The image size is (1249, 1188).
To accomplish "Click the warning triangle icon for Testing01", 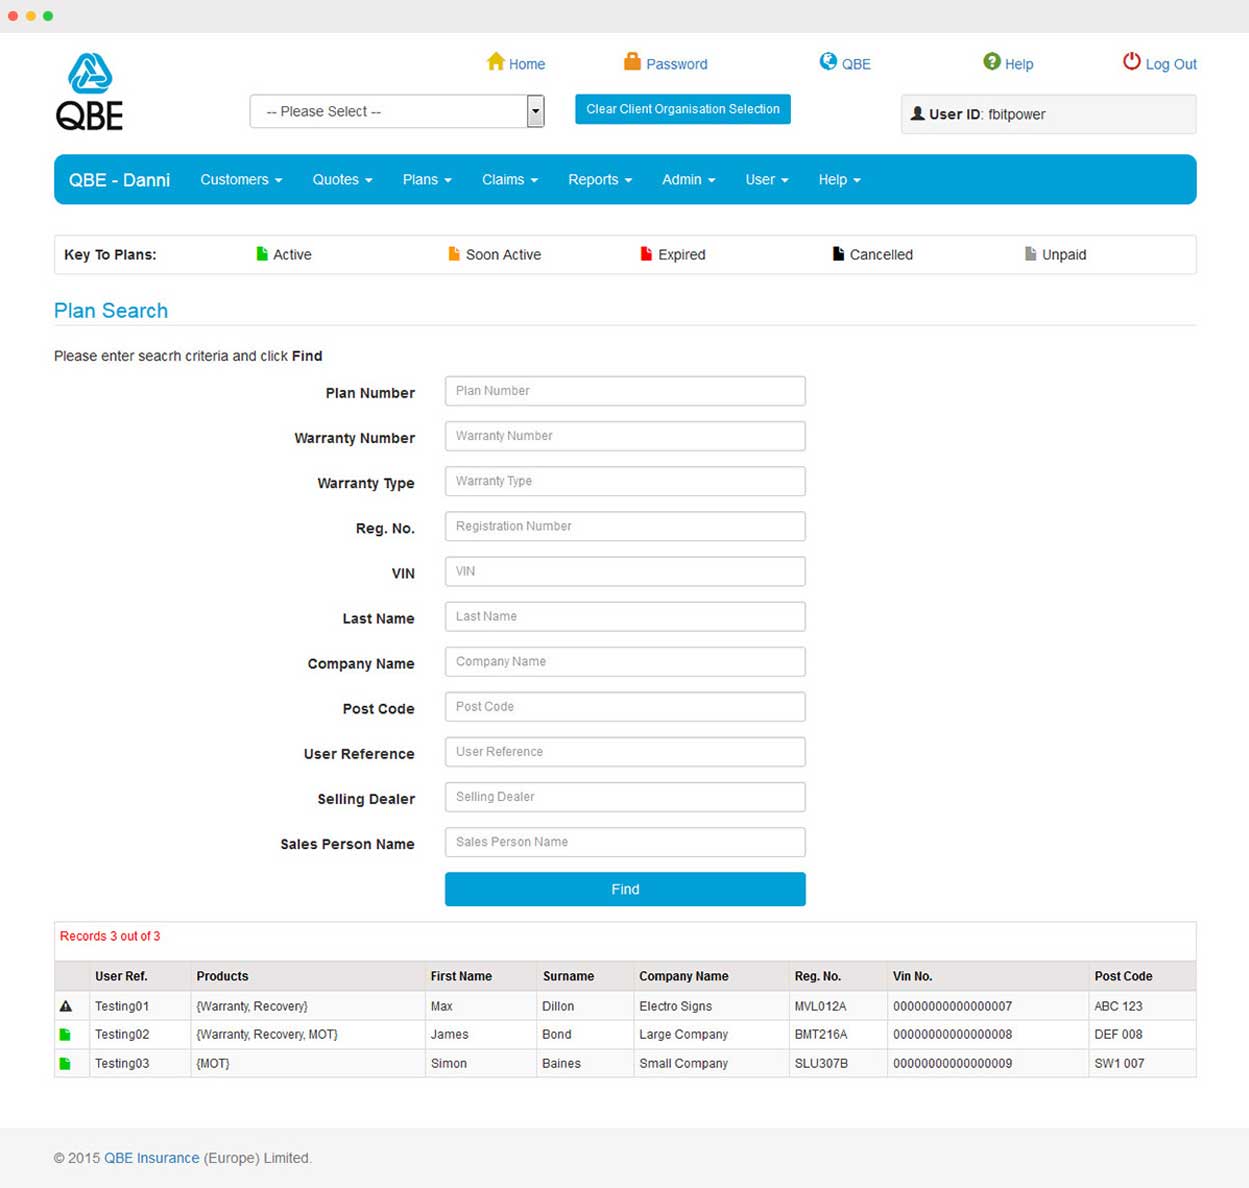I will (66, 1006).
